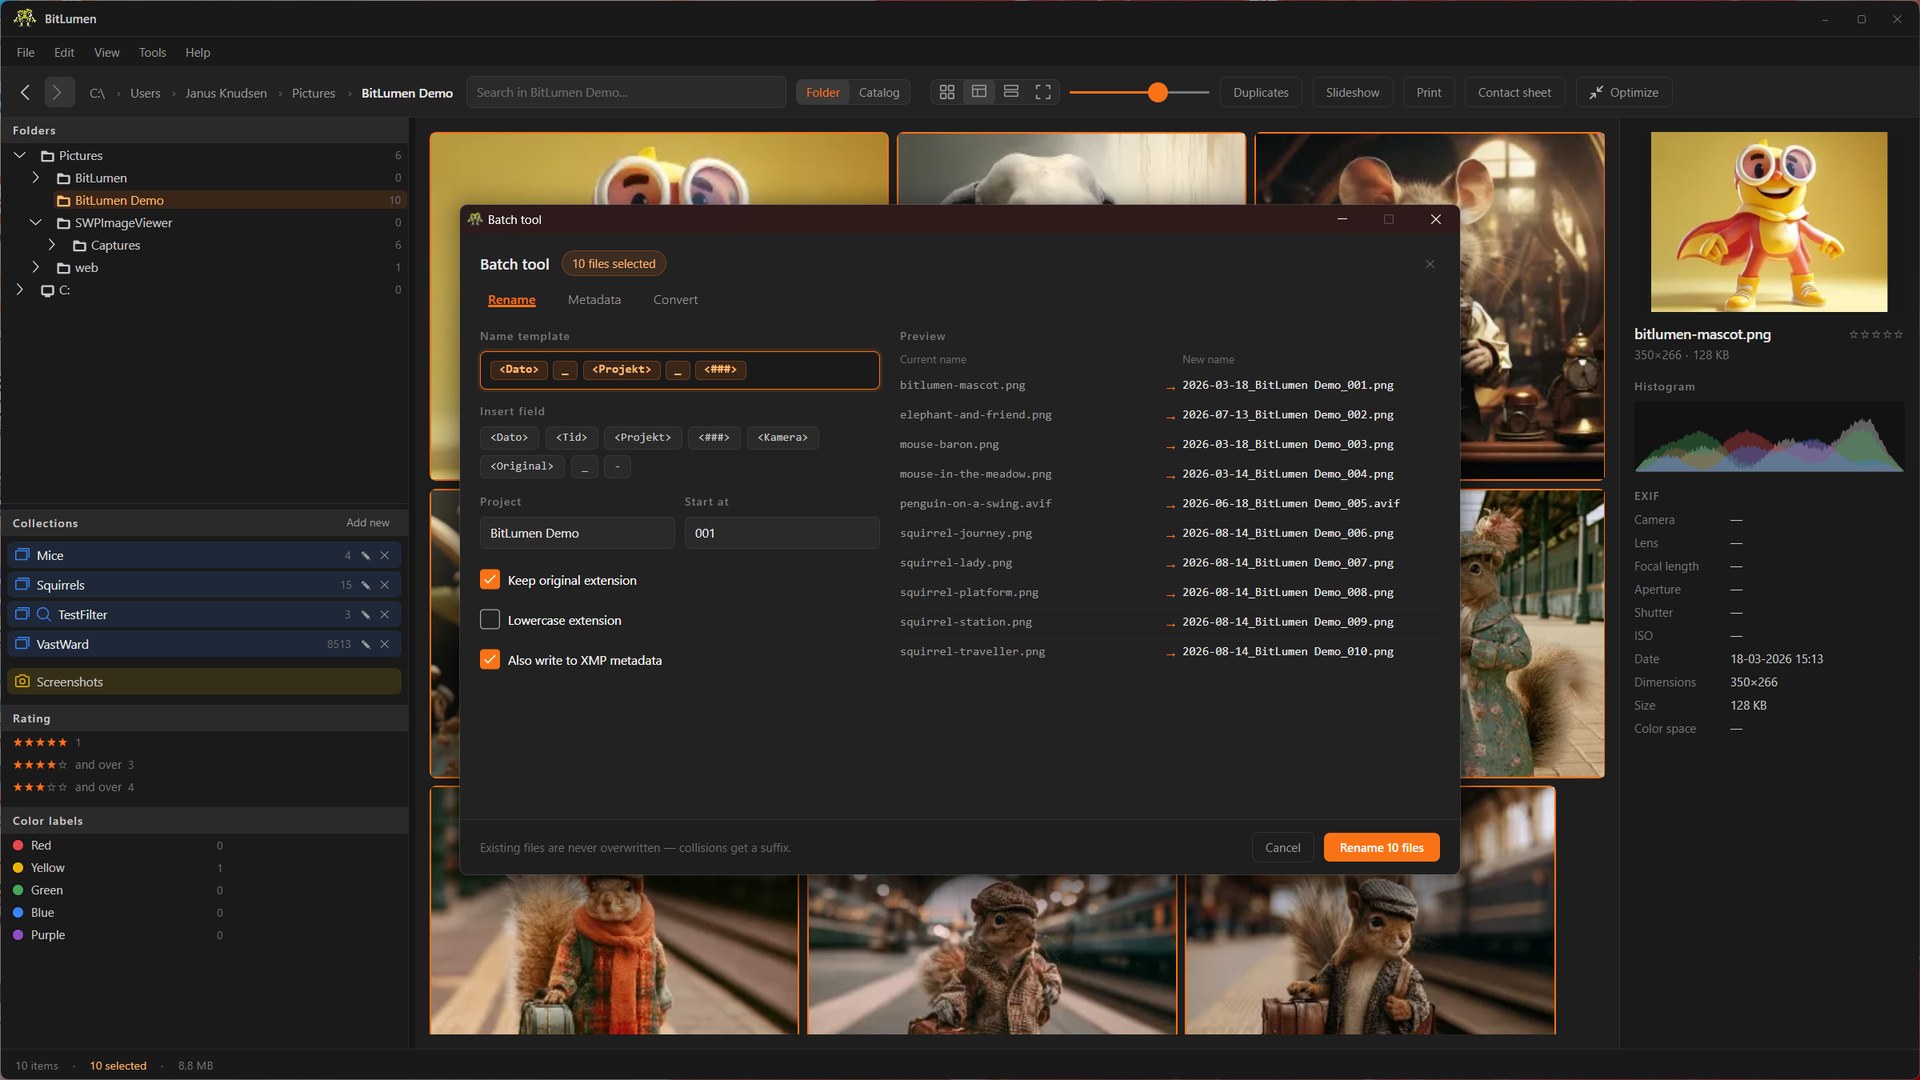Image resolution: width=1920 pixels, height=1080 pixels.
Task: Adjust the thumbnail size slider
Action: pos(1157,92)
